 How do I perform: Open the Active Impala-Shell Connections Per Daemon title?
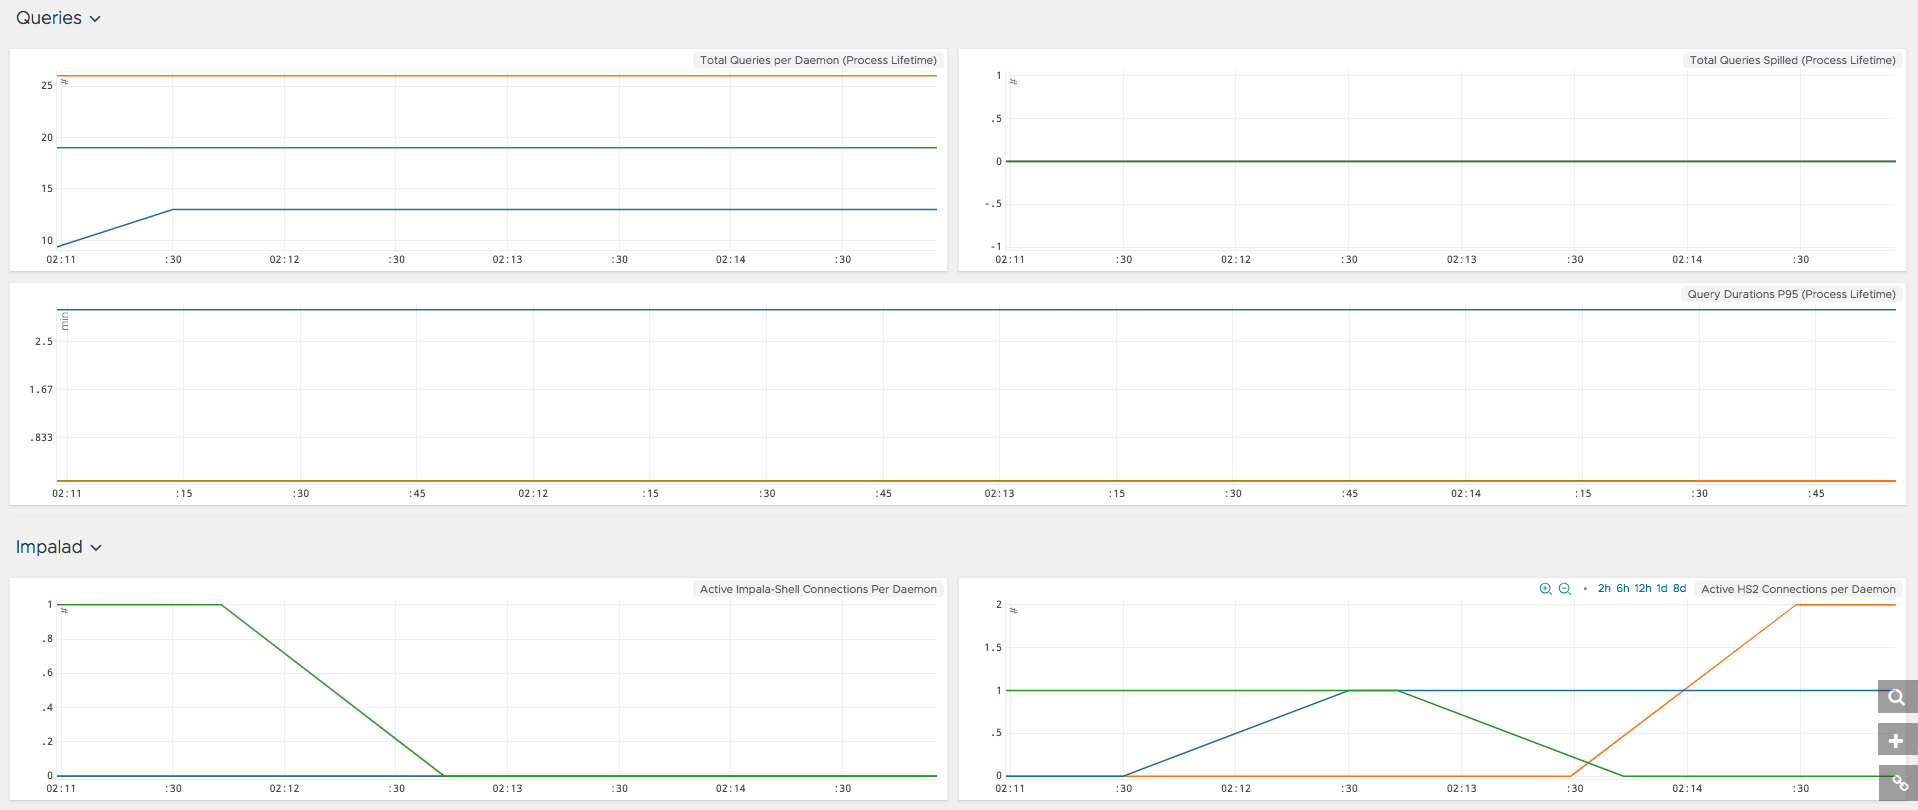(x=818, y=589)
